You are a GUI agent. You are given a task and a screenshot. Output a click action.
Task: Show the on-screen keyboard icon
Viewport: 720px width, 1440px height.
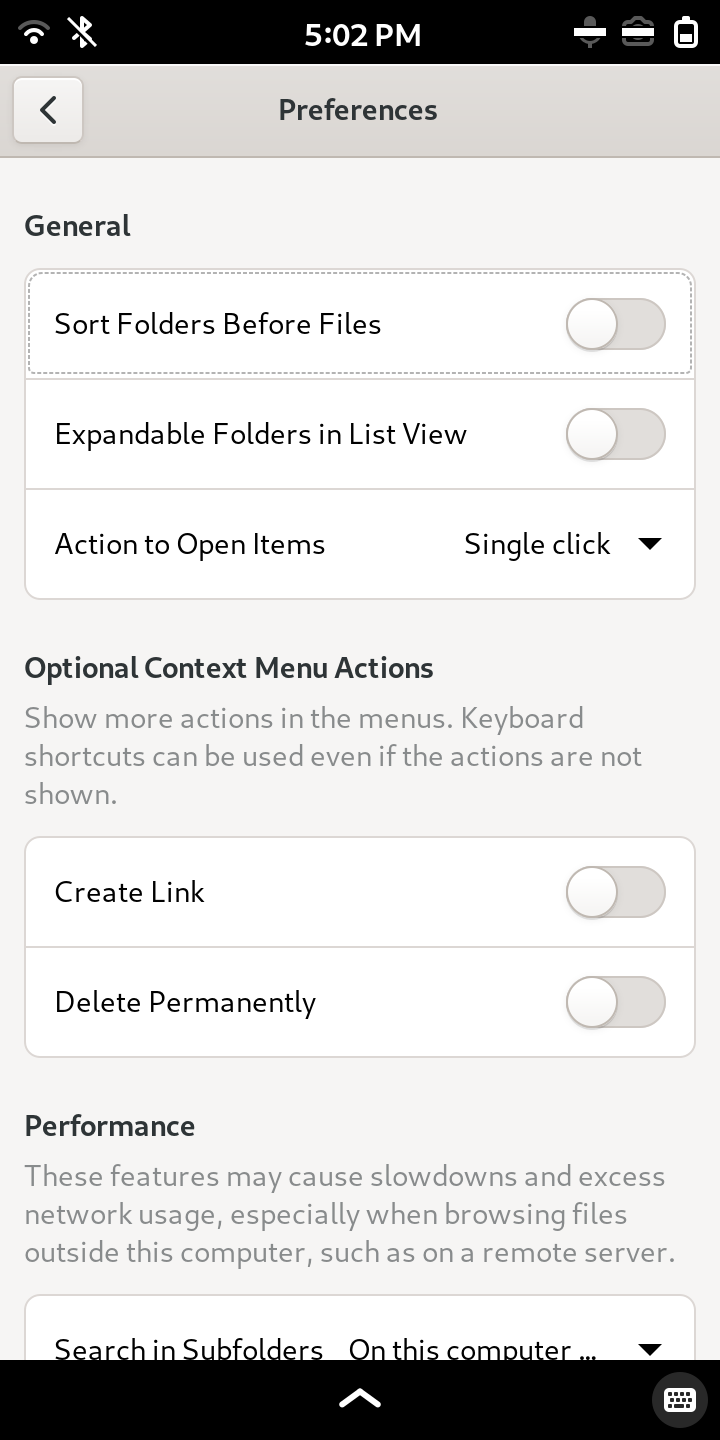tap(679, 1399)
